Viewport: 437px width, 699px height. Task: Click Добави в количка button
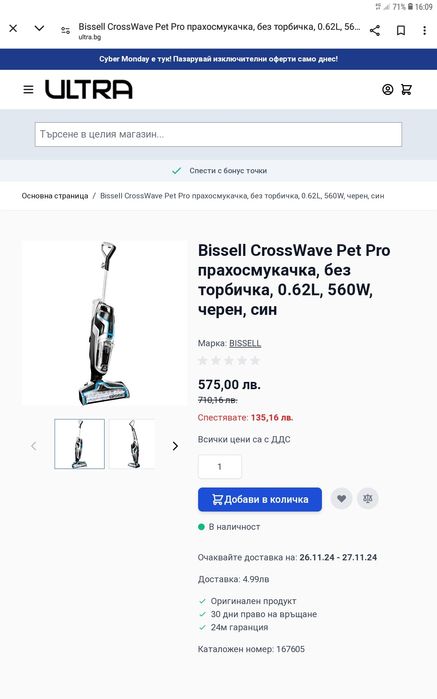pos(260,499)
